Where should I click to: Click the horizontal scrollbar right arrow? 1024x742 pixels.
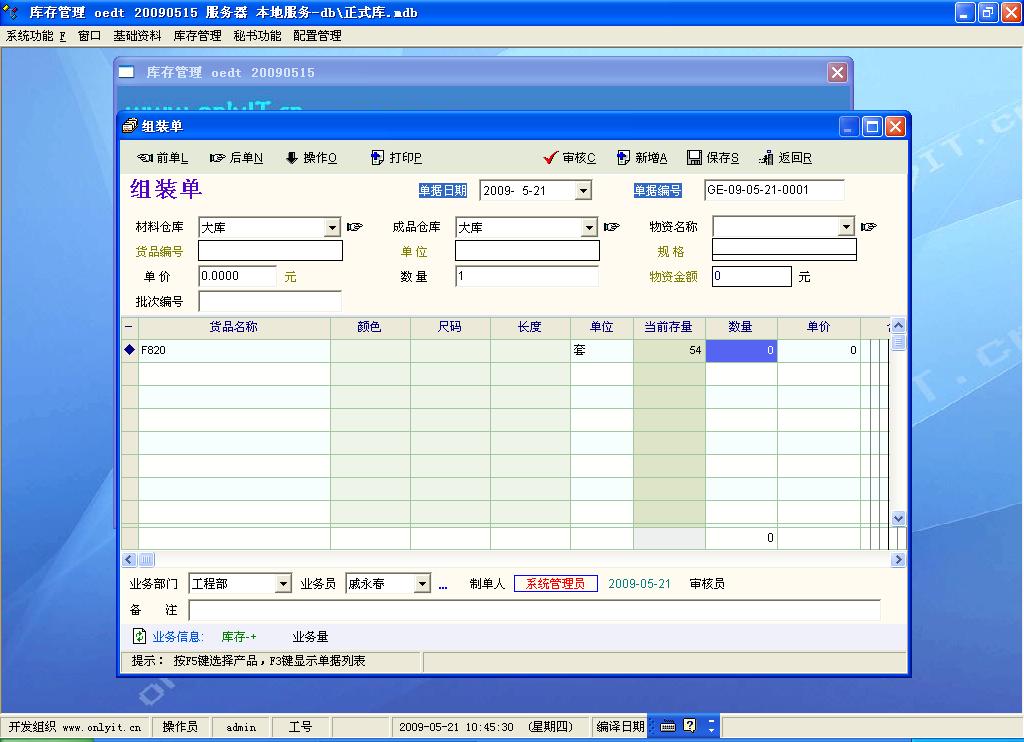tap(898, 560)
